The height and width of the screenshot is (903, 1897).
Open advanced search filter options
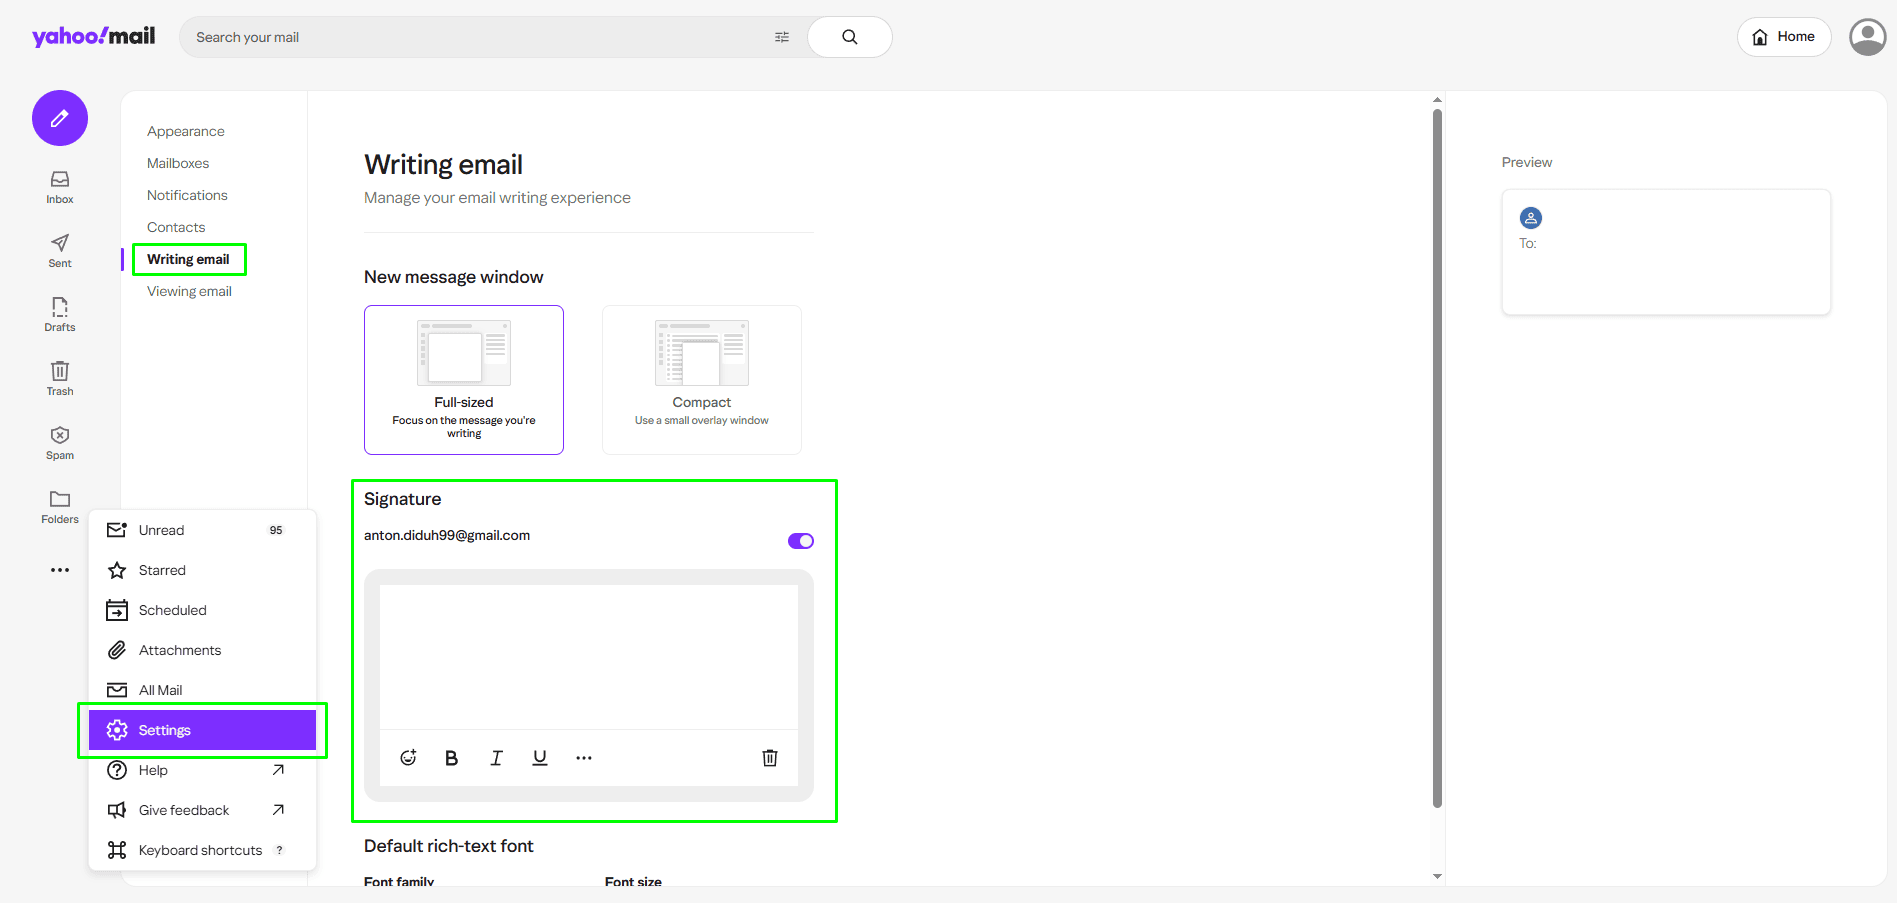click(x=782, y=37)
